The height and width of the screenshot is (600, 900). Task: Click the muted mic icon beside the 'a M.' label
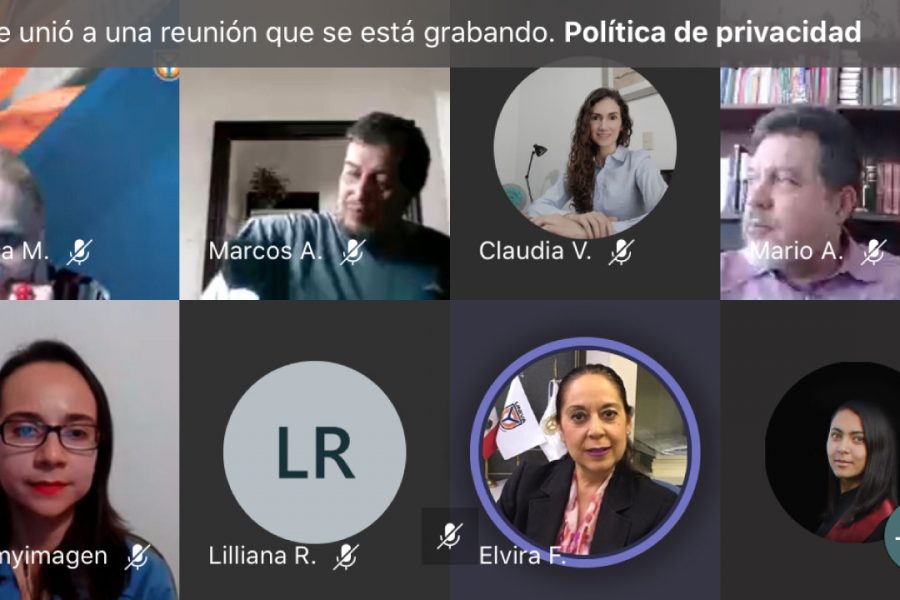pos(79,251)
